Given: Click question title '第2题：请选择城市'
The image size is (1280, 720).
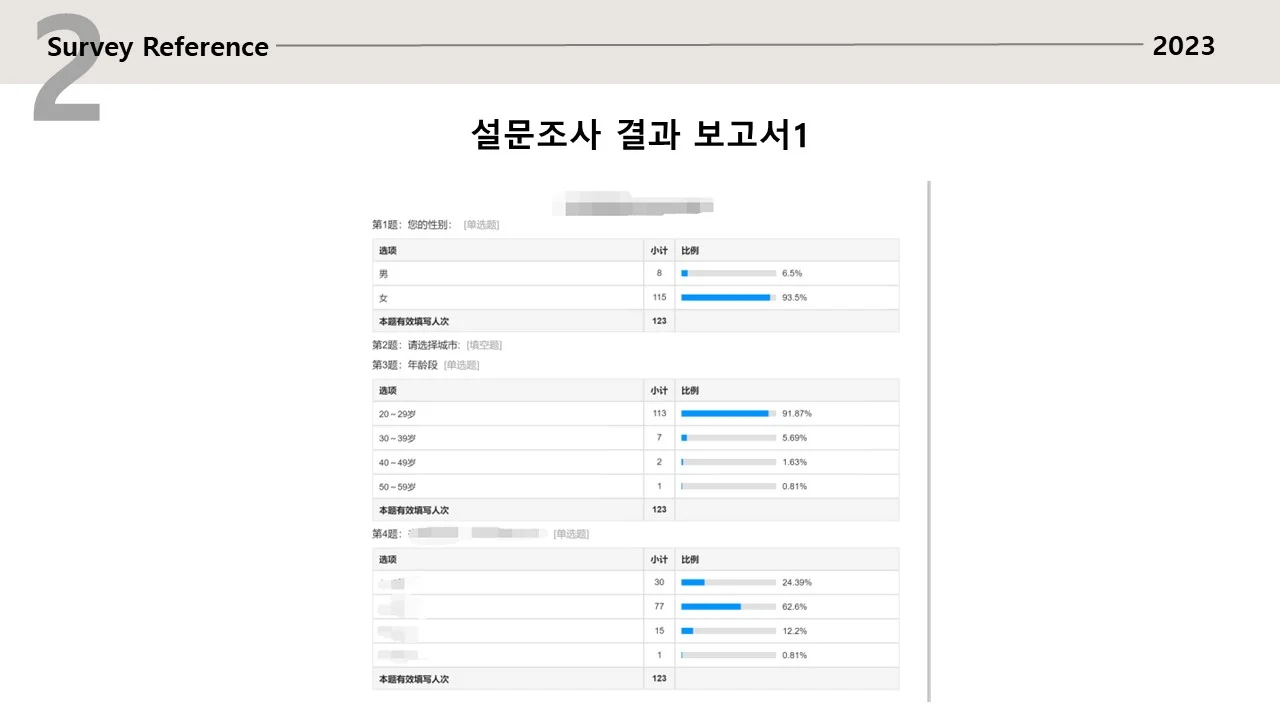Looking at the screenshot, I should pos(415,345).
